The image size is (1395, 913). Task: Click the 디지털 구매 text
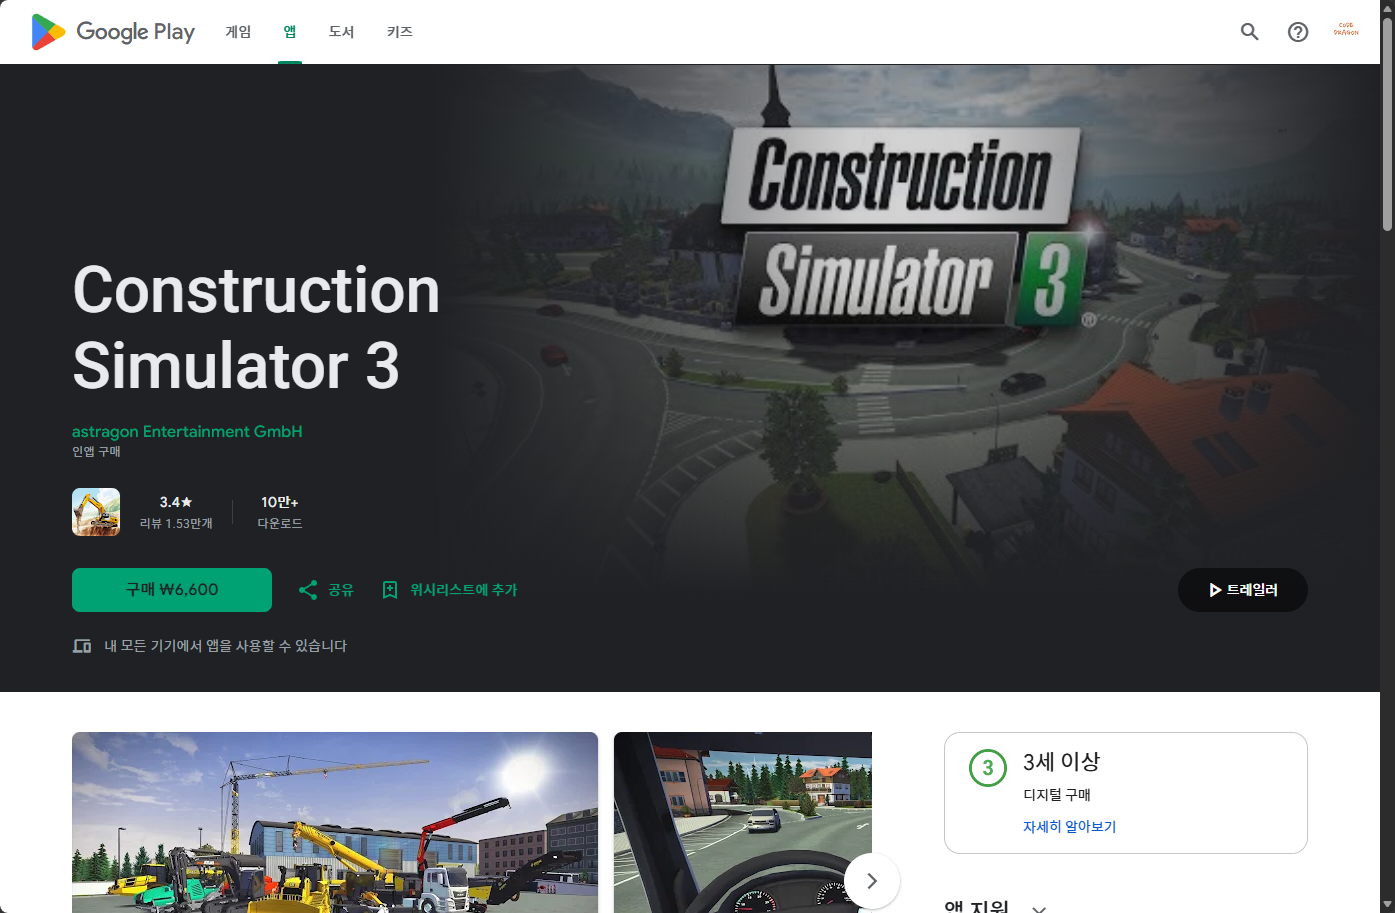pos(1057,795)
